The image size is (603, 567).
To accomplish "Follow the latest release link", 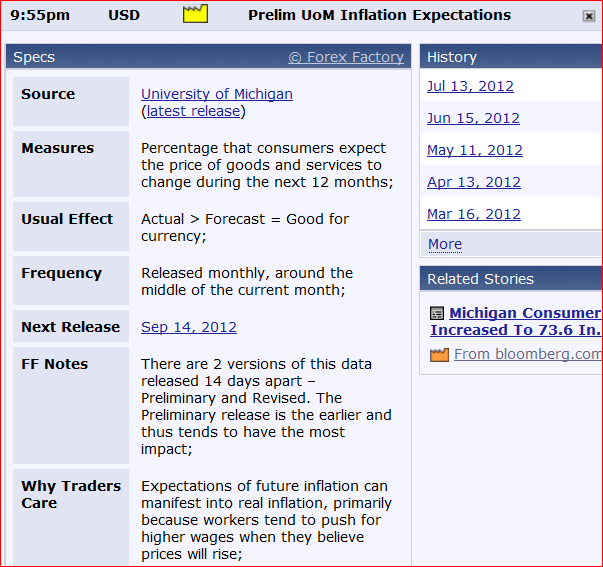I will tap(193, 111).
